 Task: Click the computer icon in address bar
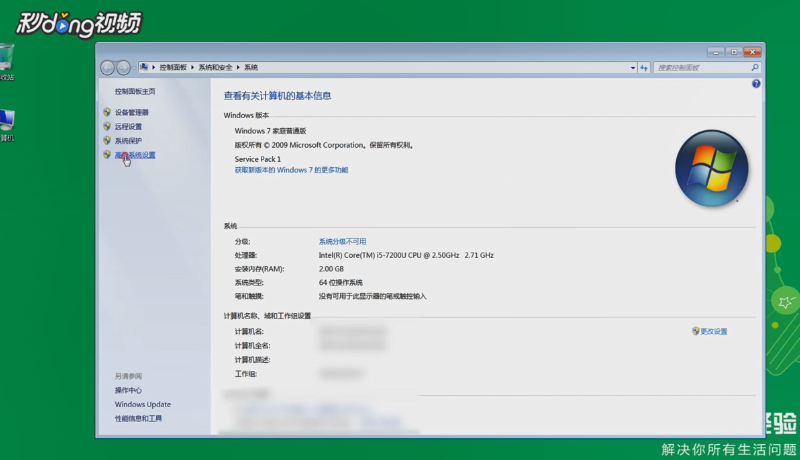[x=144, y=67]
